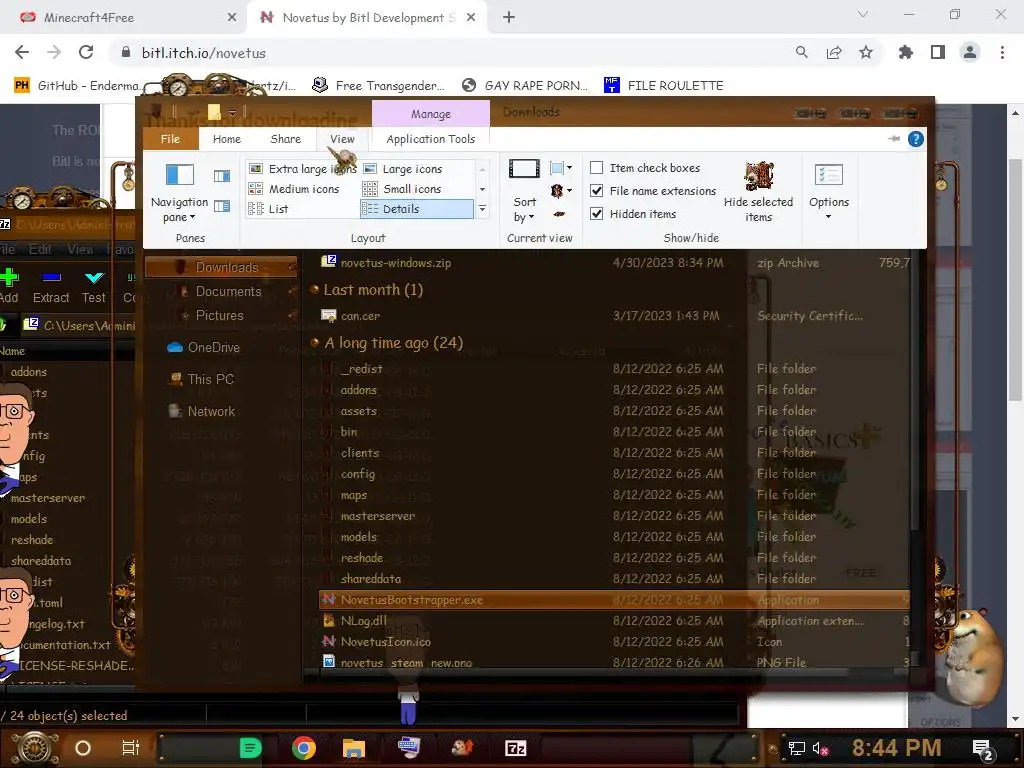
Task: Click the Chrome address bar URL
Action: [x=204, y=53]
